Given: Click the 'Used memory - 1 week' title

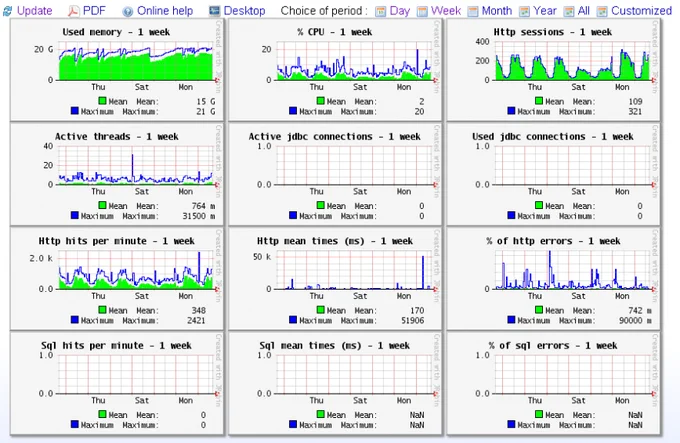Looking at the screenshot, I should (116, 32).
